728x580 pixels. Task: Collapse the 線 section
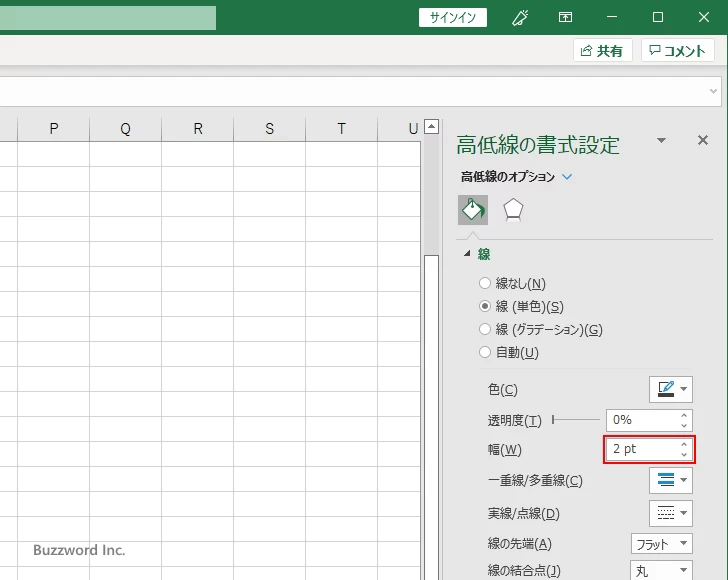pos(468,255)
